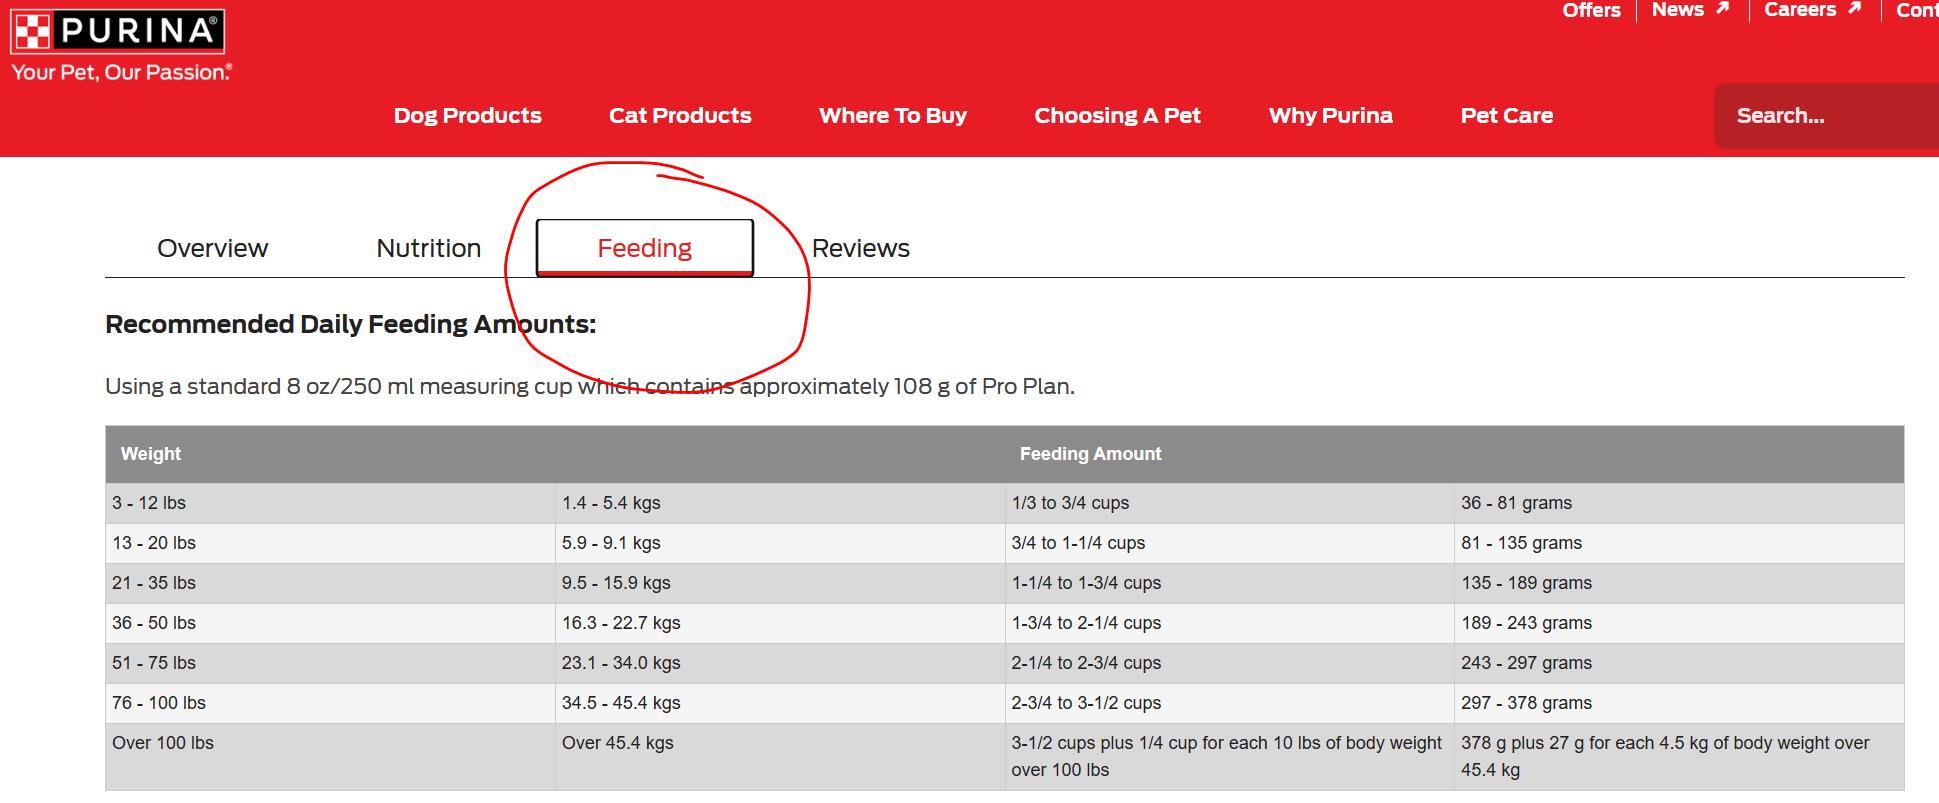
Task: Click the Search input field
Action: (x=1826, y=116)
